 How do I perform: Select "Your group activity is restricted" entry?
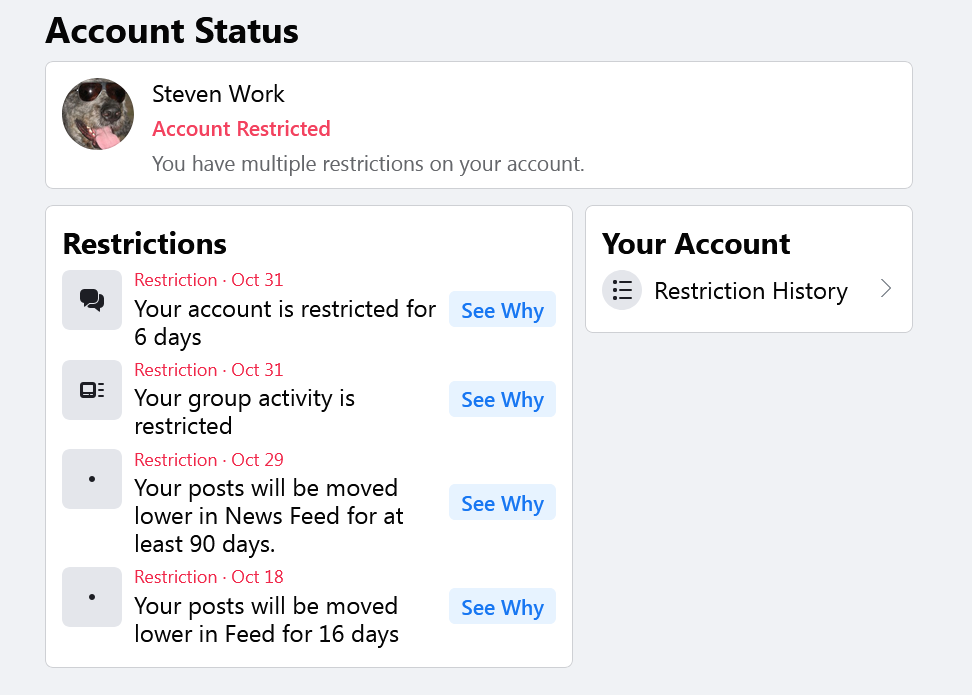[244, 412]
